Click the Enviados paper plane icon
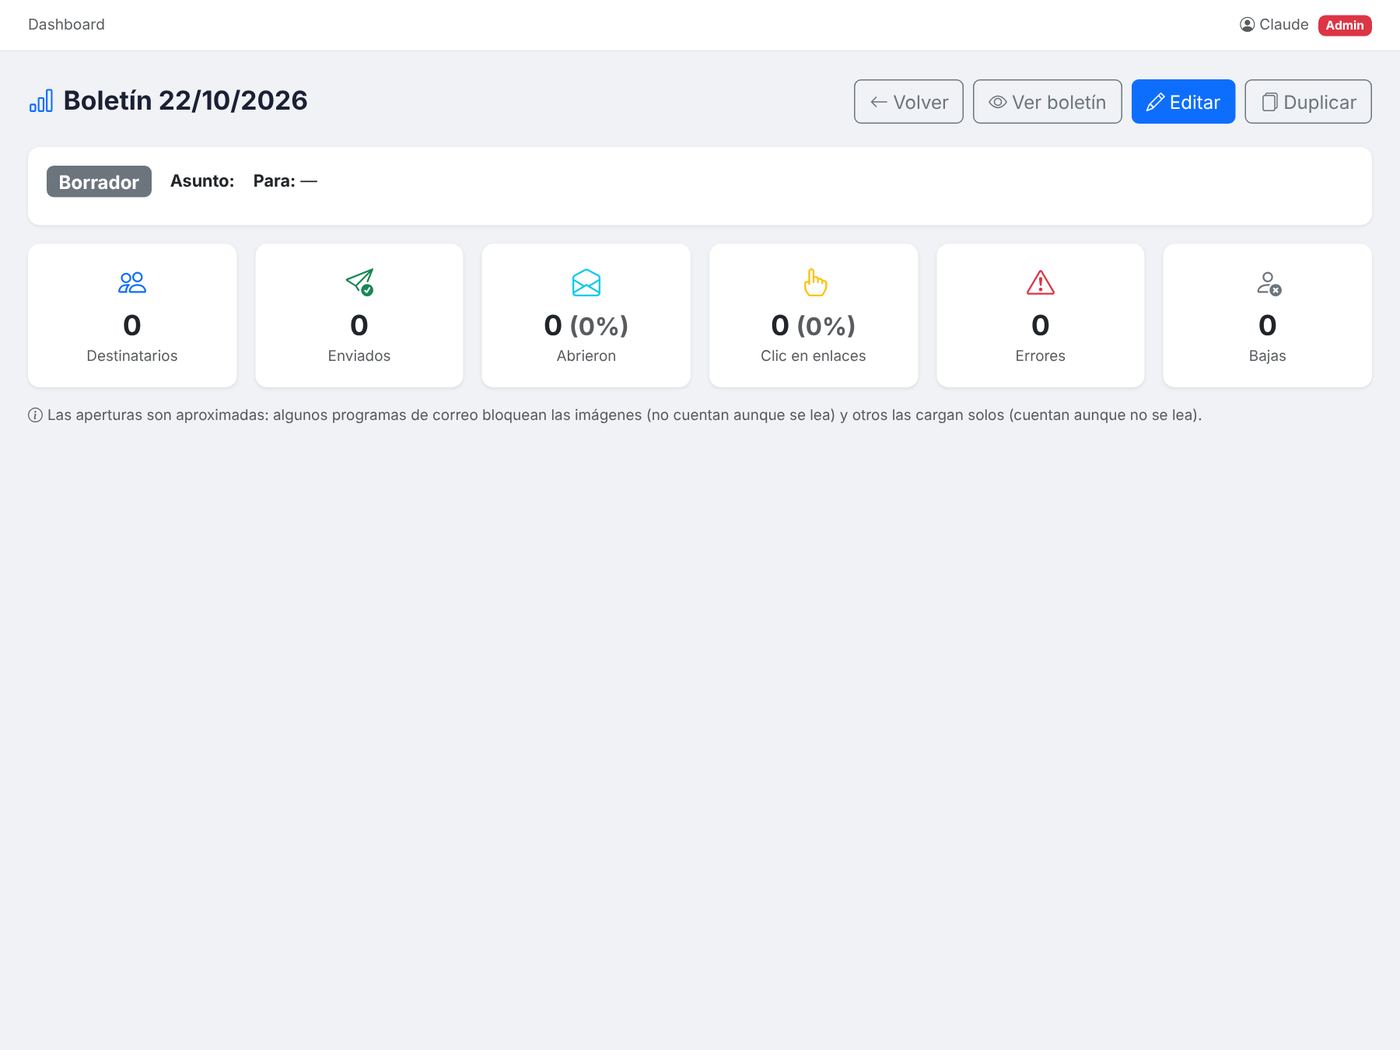The width and height of the screenshot is (1400, 1050). click(x=359, y=283)
